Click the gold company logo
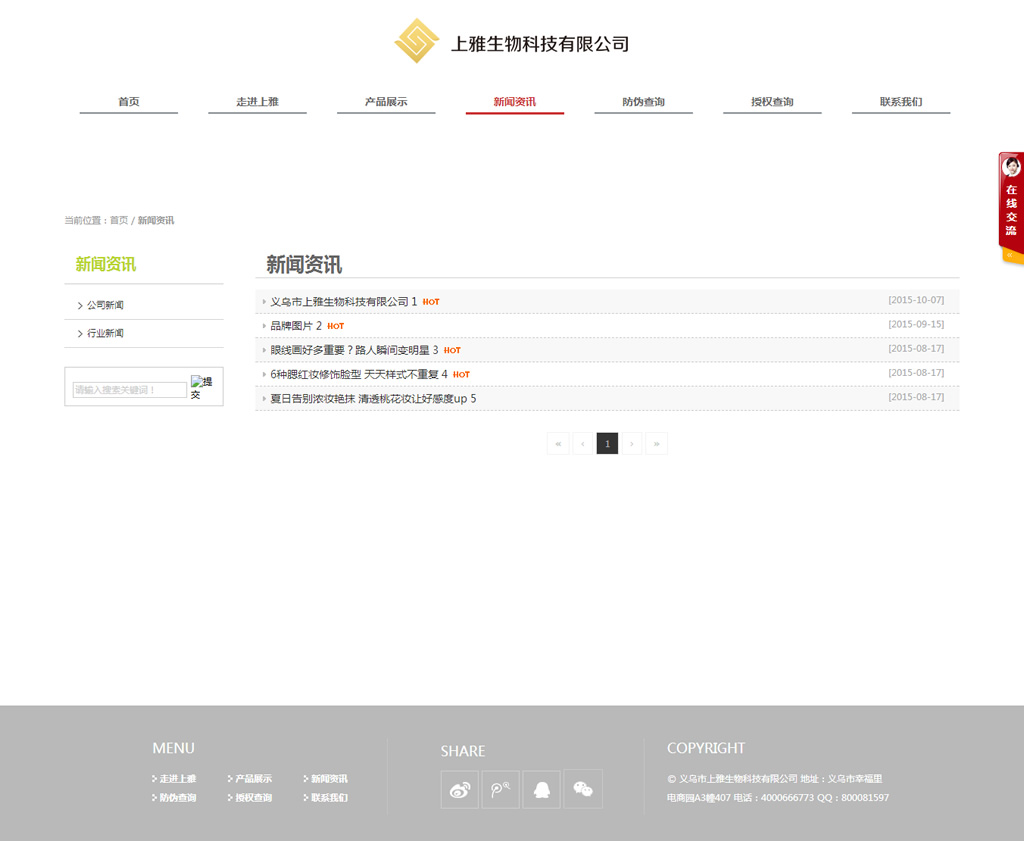This screenshot has height=841, width=1024. tap(417, 41)
